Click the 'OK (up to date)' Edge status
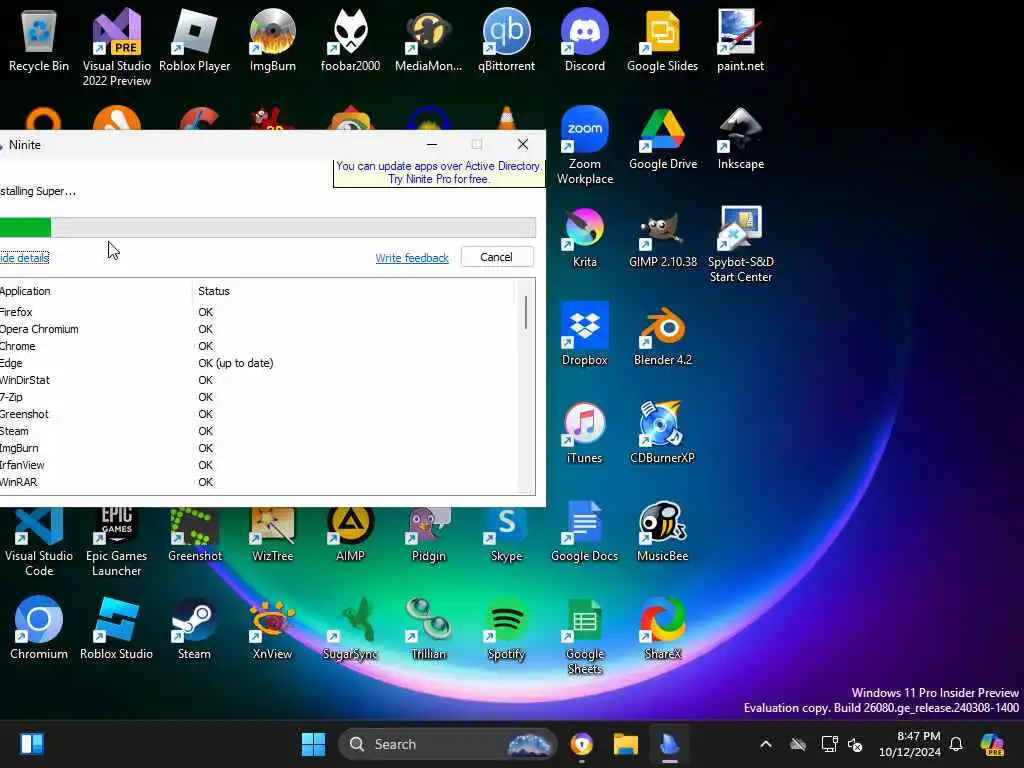The width and height of the screenshot is (1024, 768). tap(236, 363)
